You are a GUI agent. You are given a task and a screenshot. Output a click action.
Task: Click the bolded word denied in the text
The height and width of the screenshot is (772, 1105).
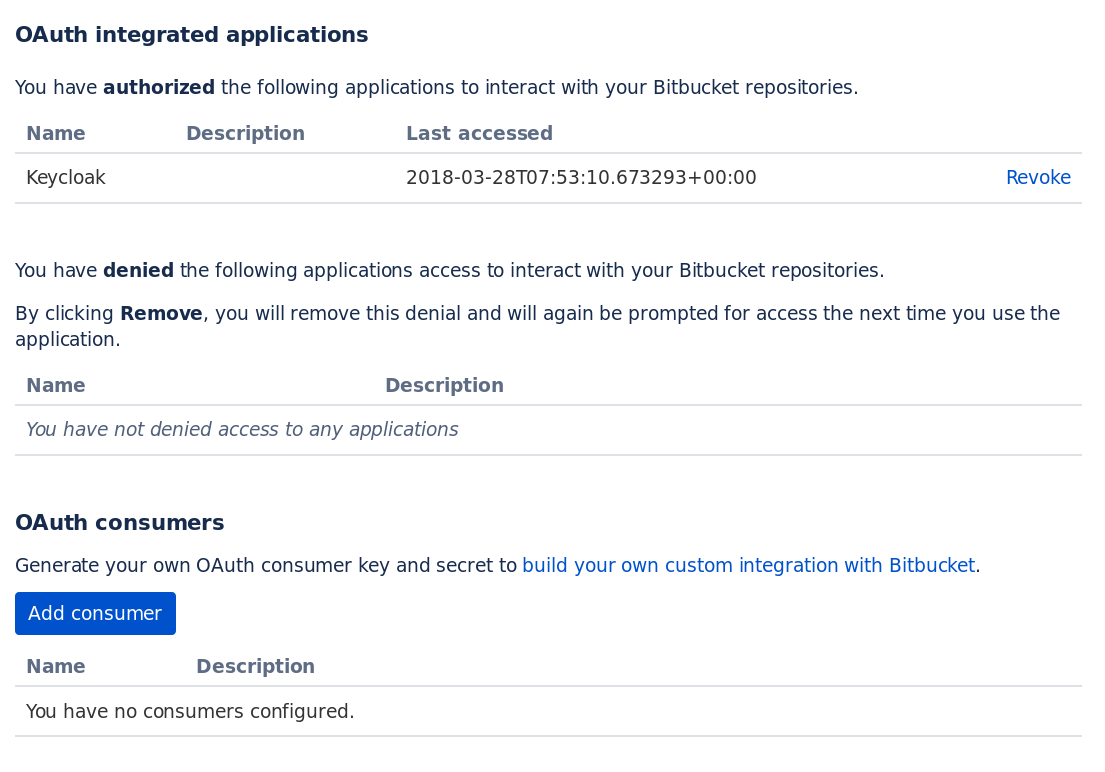click(137, 270)
